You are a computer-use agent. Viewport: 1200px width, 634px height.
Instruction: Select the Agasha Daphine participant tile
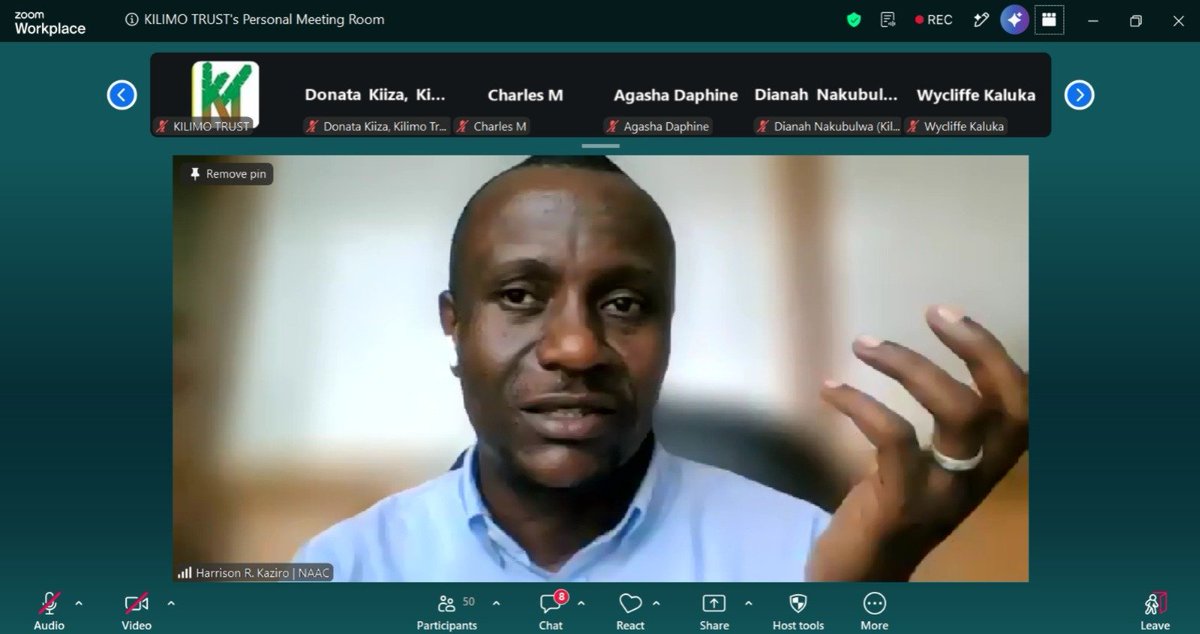pos(676,95)
